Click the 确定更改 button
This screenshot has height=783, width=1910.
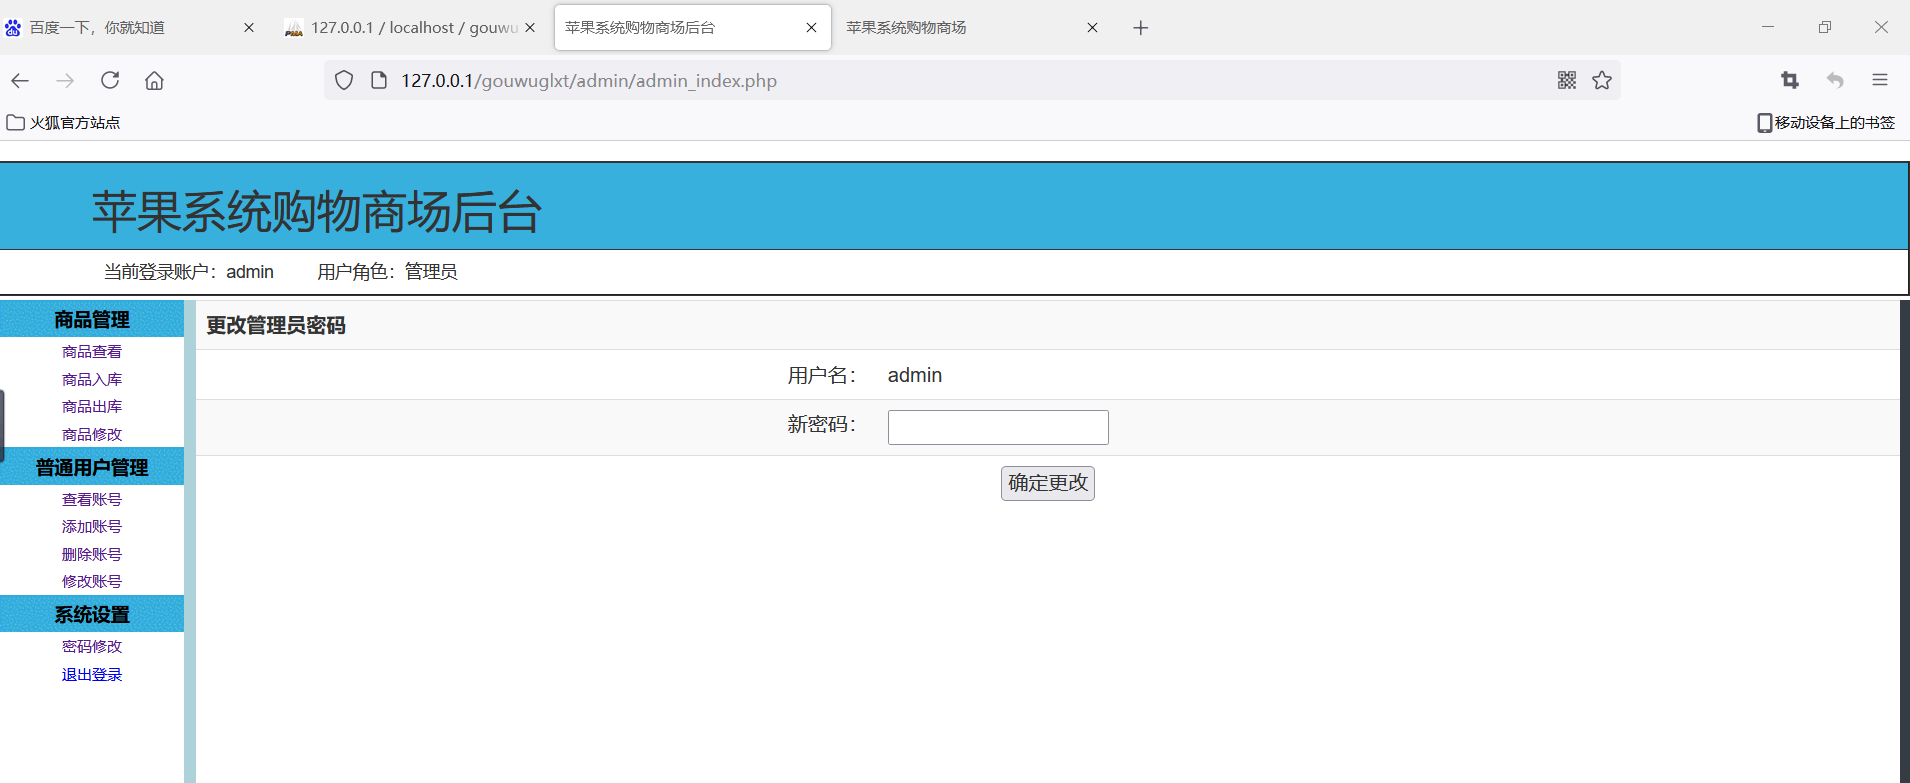pyautogui.click(x=1048, y=483)
